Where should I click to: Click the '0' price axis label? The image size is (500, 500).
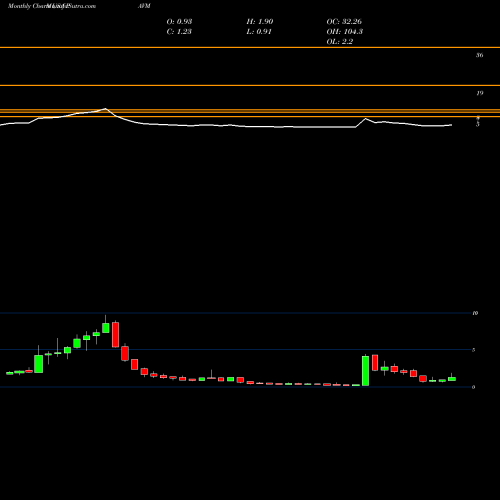tap(473, 387)
